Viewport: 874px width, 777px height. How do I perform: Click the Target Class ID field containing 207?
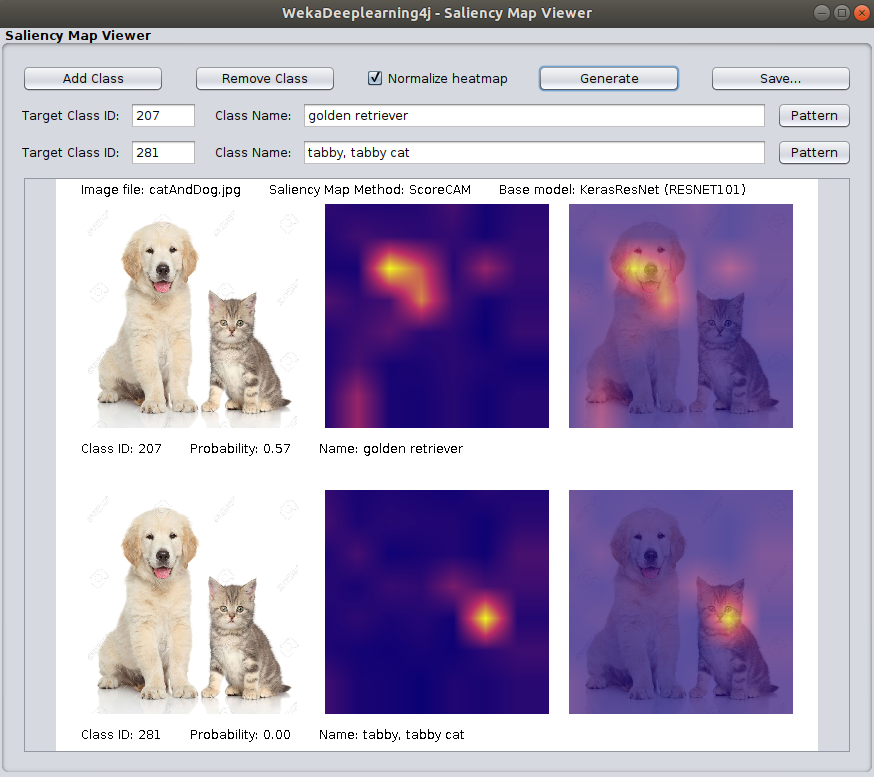point(163,115)
